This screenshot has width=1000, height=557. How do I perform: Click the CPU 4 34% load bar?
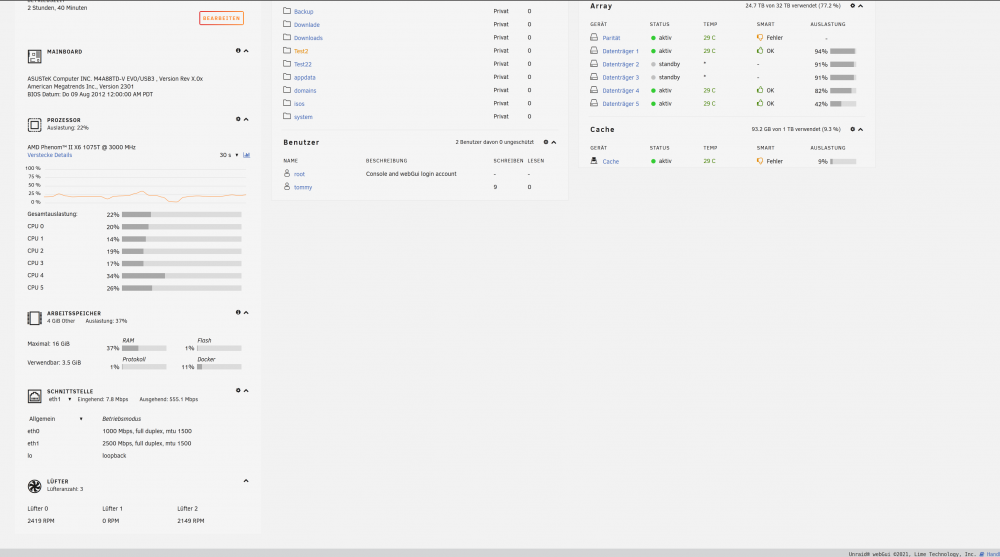pos(182,276)
